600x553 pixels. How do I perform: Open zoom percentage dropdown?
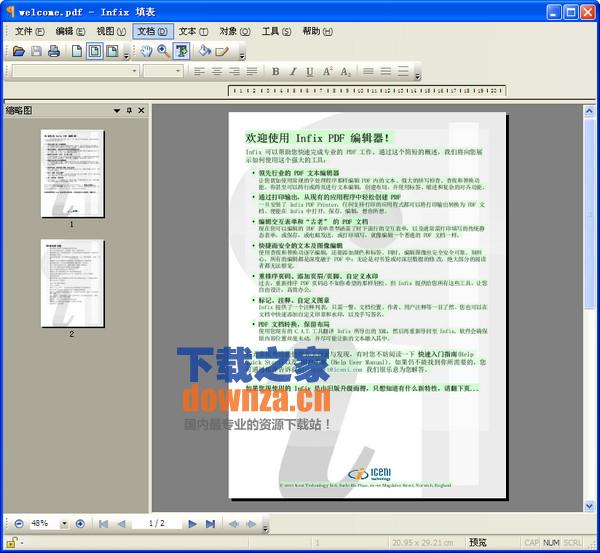(x=64, y=524)
